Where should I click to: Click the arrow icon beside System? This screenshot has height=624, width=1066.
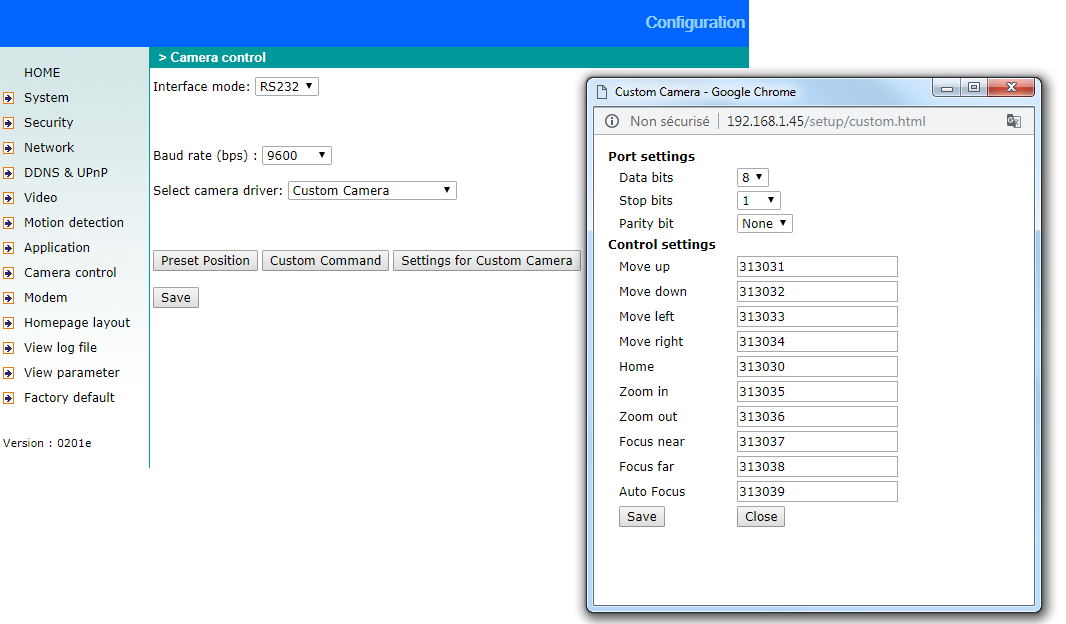[8, 98]
